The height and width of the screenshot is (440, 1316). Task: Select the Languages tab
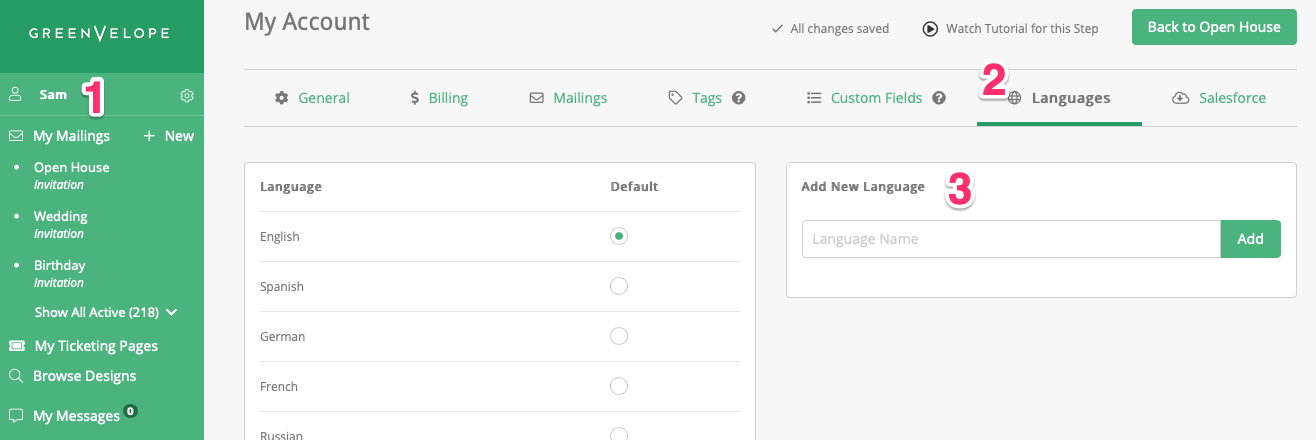1059,98
